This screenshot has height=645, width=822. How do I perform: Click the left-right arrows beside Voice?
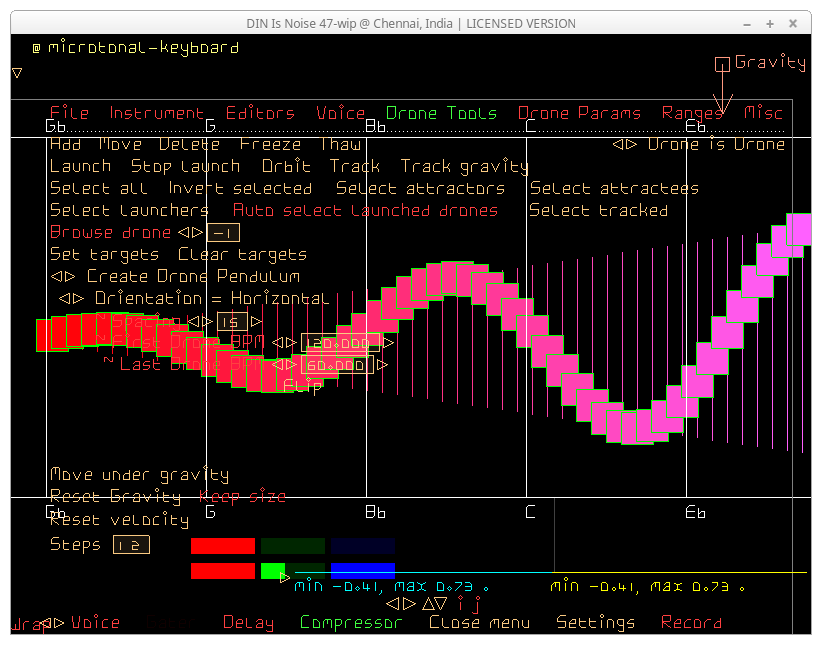52,622
